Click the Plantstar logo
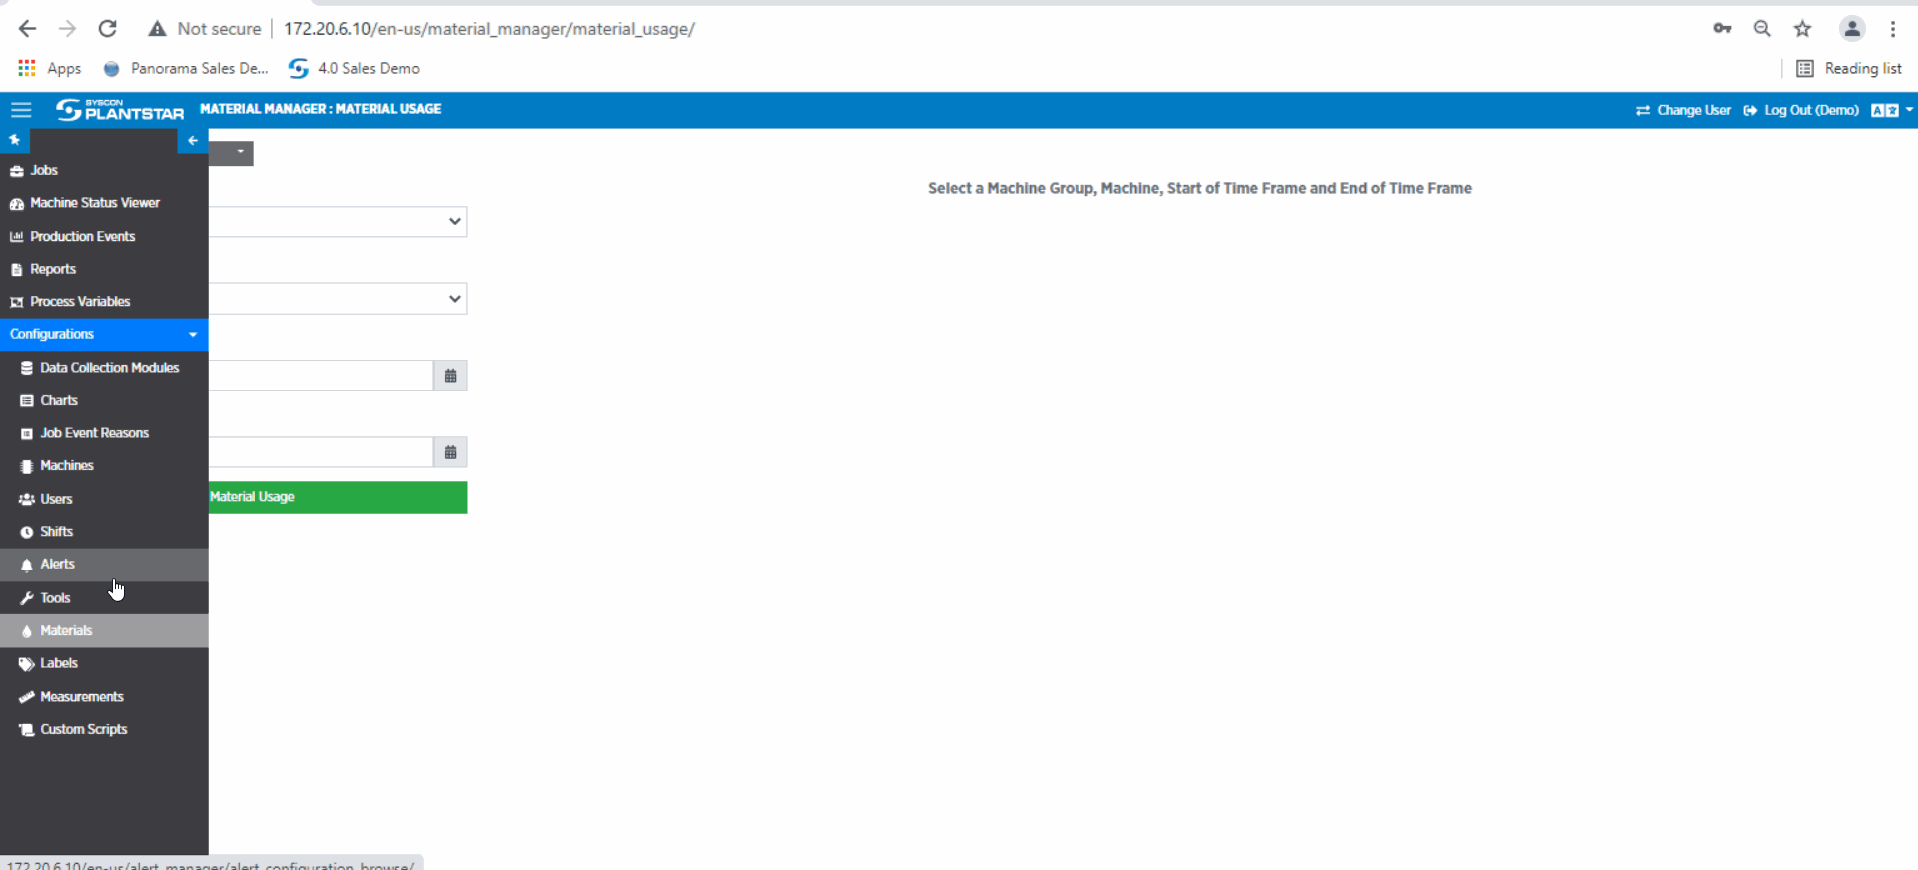1918x870 pixels. 120,110
